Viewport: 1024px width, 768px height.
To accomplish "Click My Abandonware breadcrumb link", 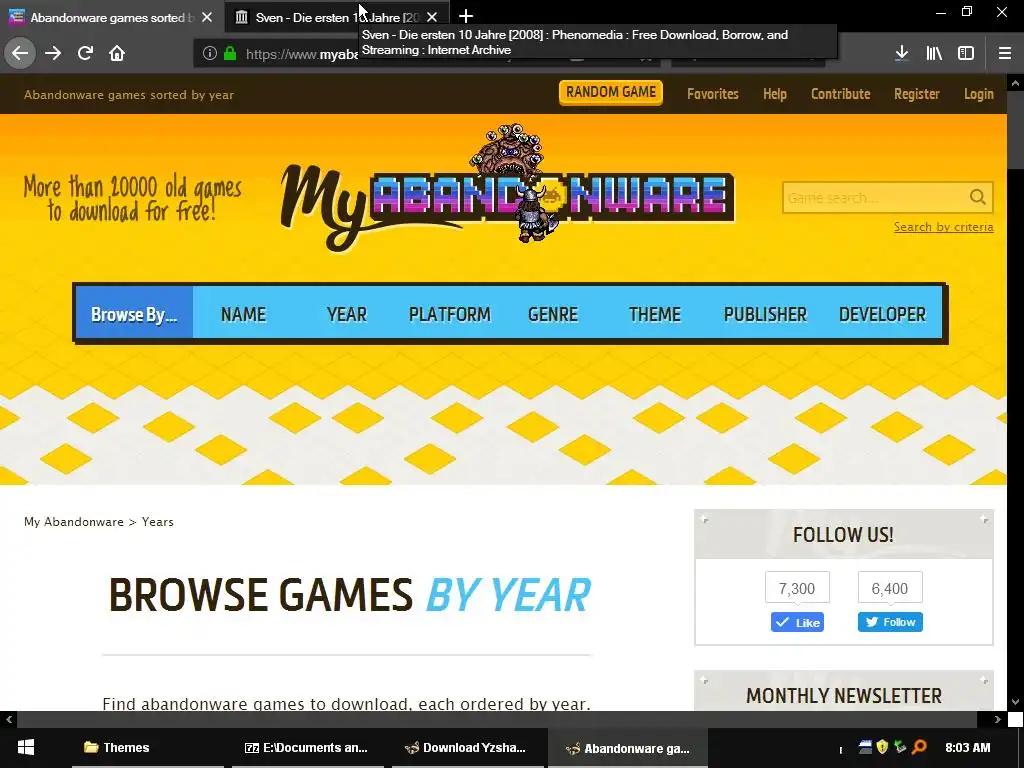I will point(74,522).
